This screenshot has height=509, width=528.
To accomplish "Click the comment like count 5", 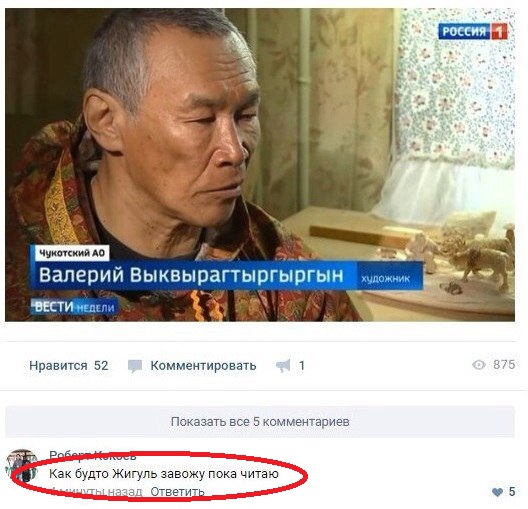I will pos(512,491).
